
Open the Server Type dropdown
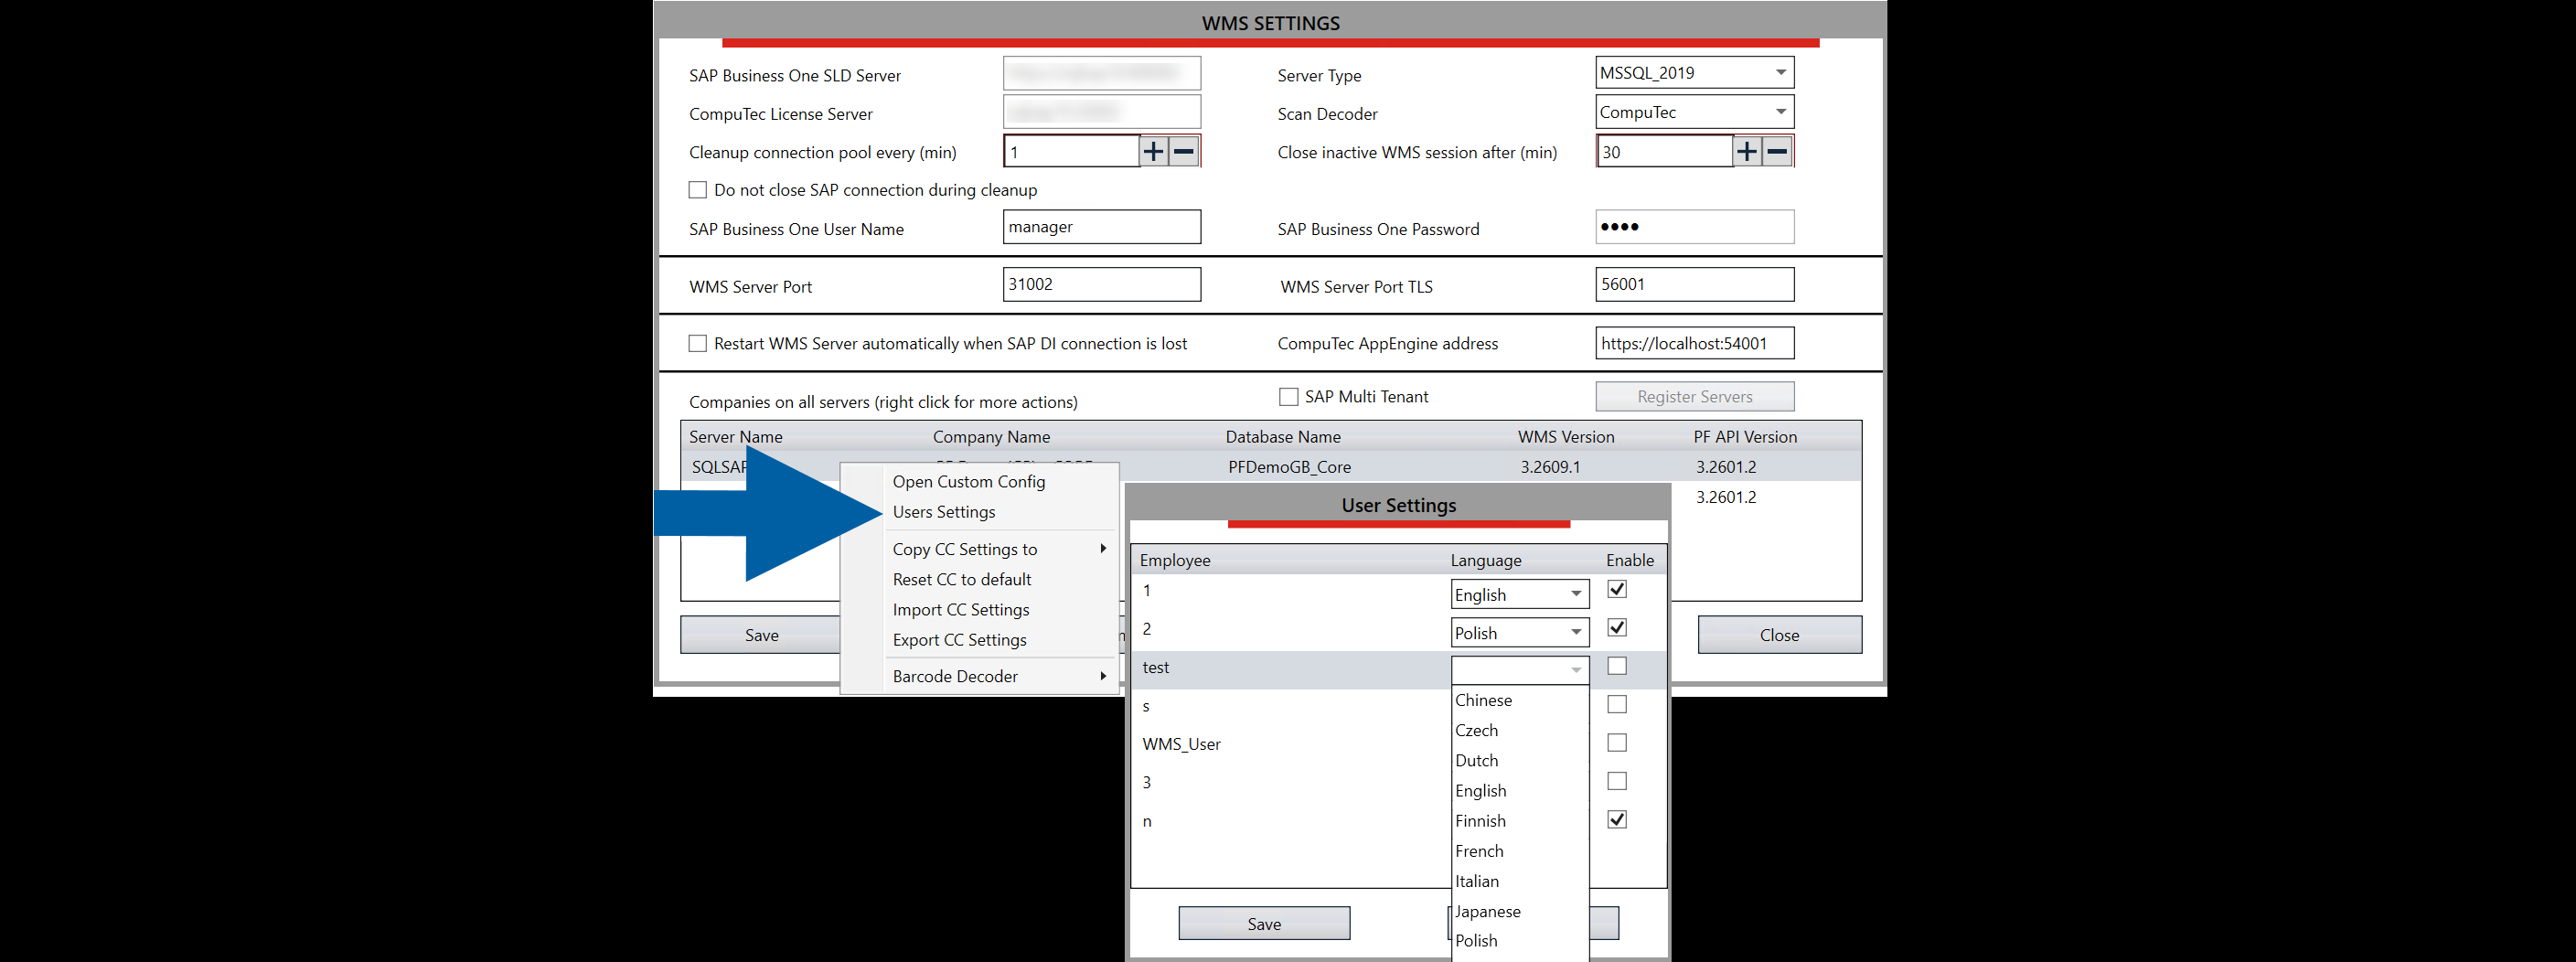tap(1695, 72)
